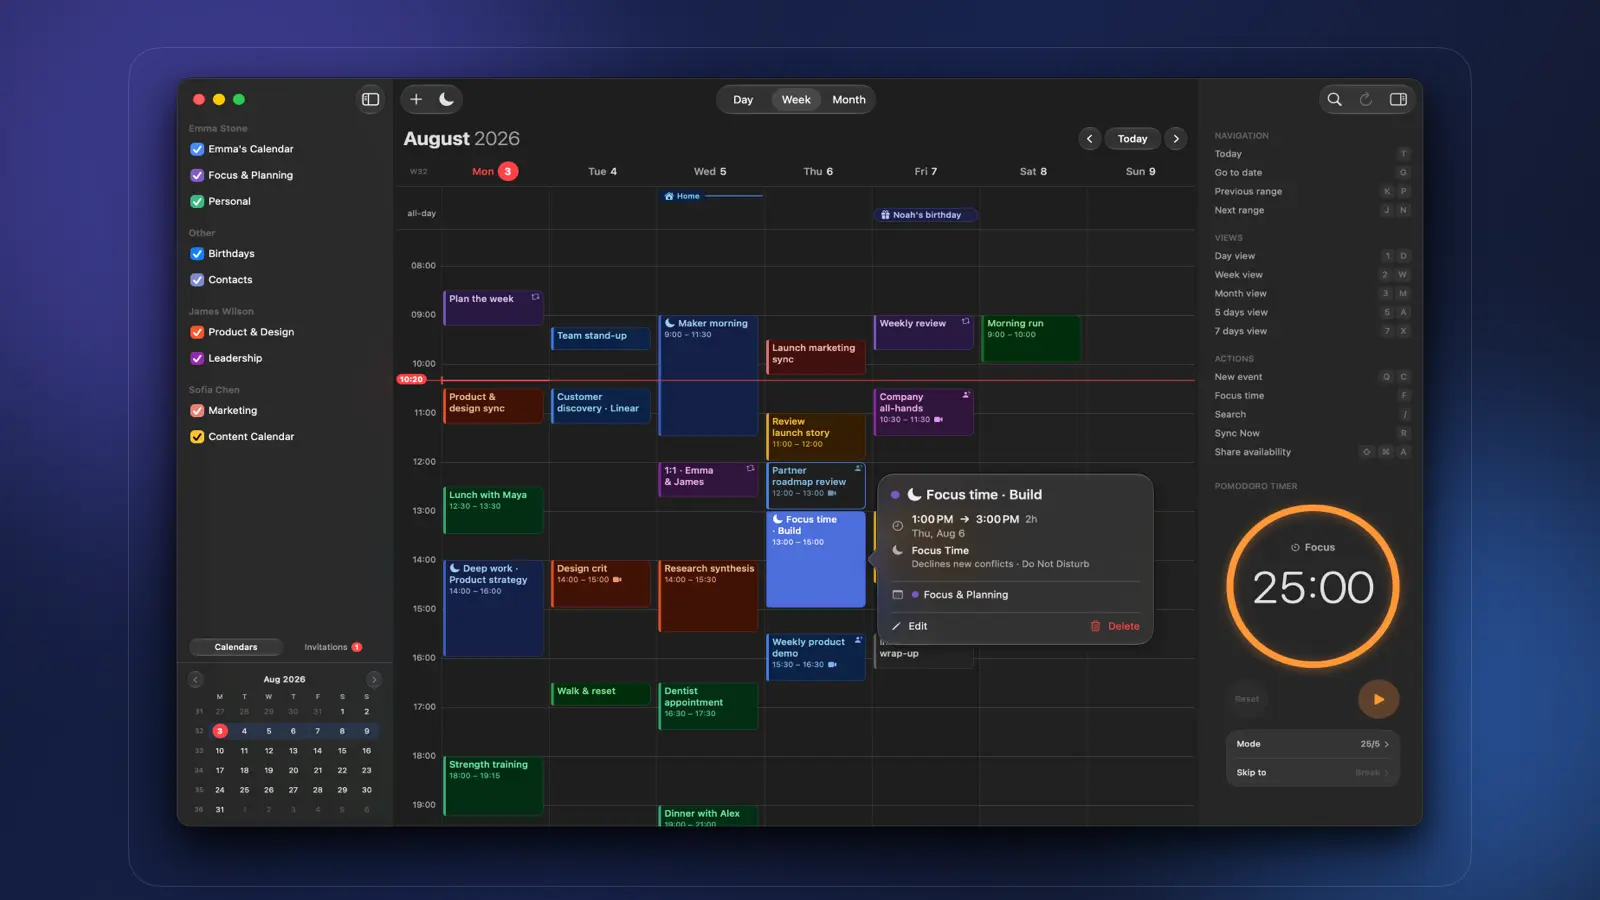
Task: Click the orange Pomodoro timer ring
Action: (x=1313, y=586)
